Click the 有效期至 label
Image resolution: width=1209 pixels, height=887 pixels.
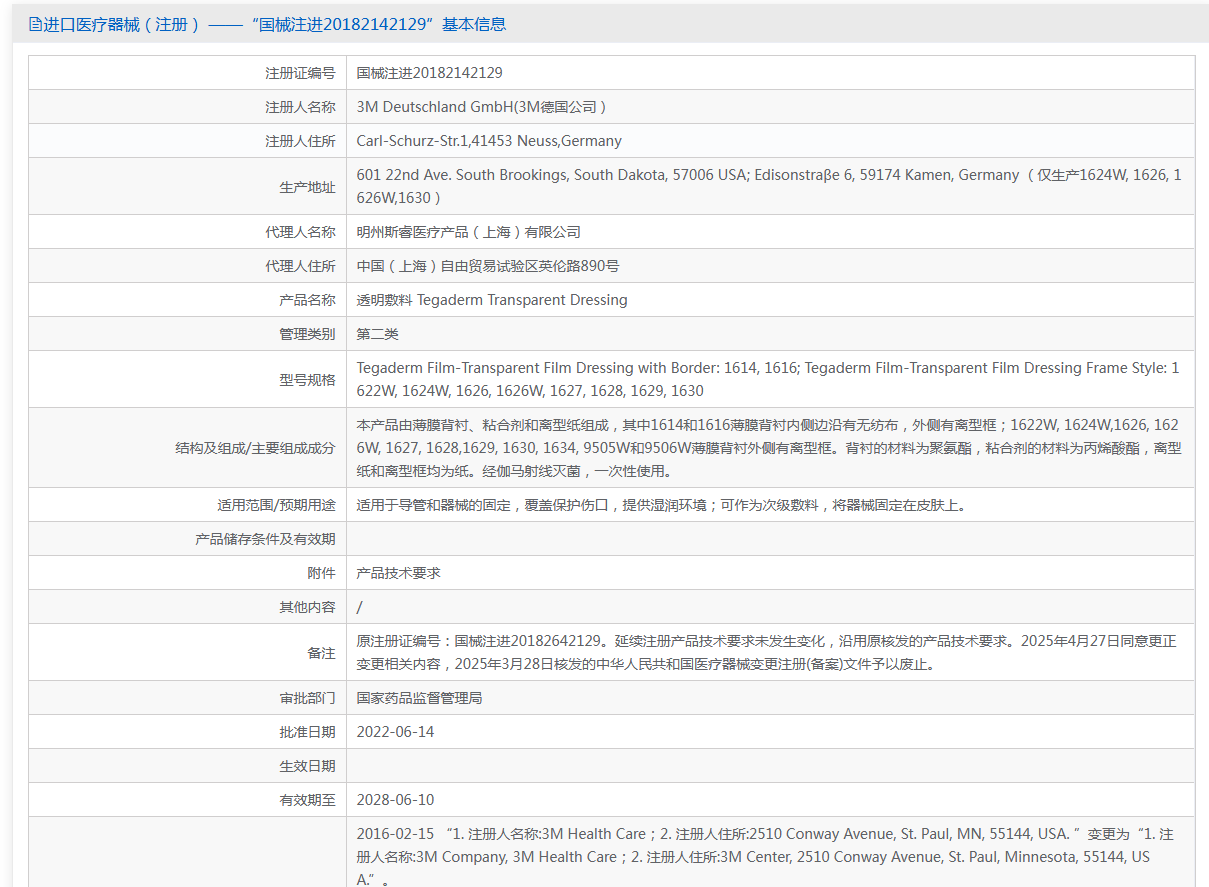pos(307,800)
